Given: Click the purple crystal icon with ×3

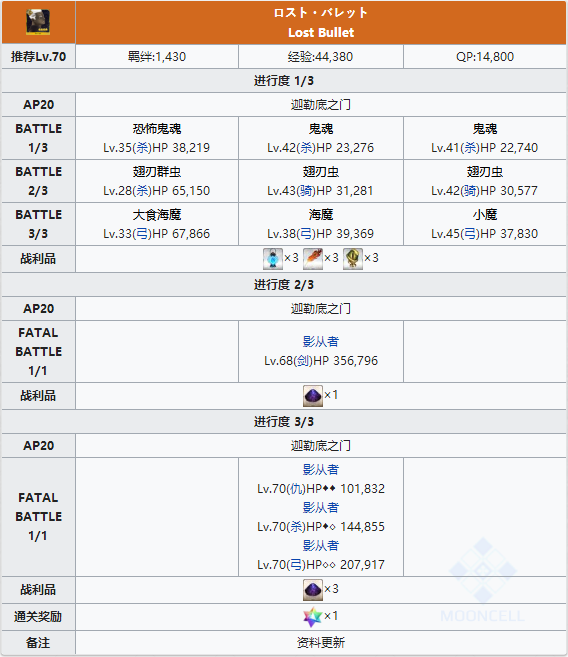Looking at the screenshot, I should tap(313, 590).
